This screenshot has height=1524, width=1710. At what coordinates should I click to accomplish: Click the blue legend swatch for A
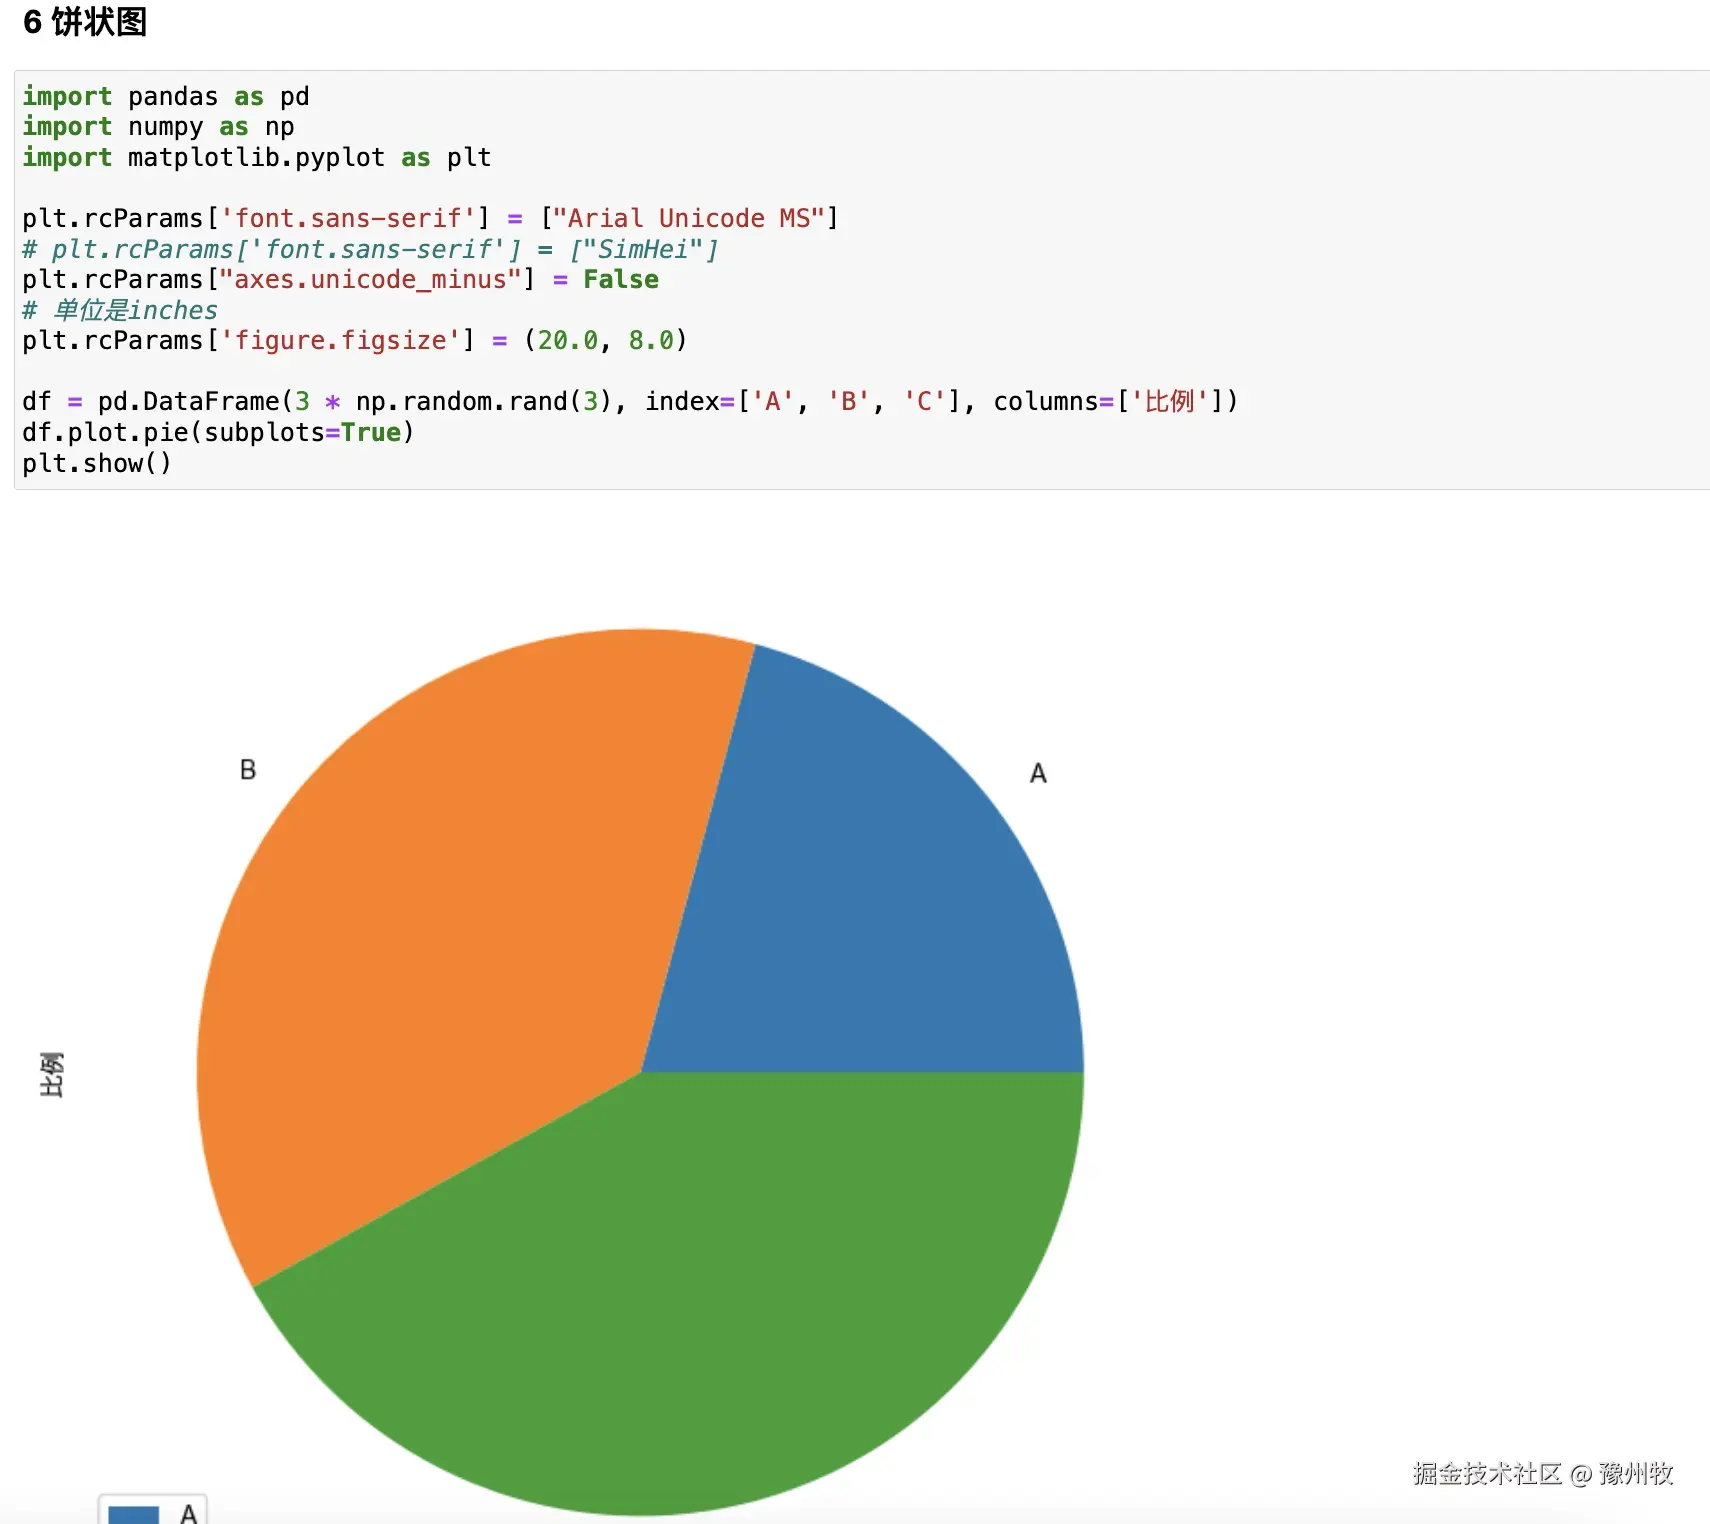(133, 1514)
